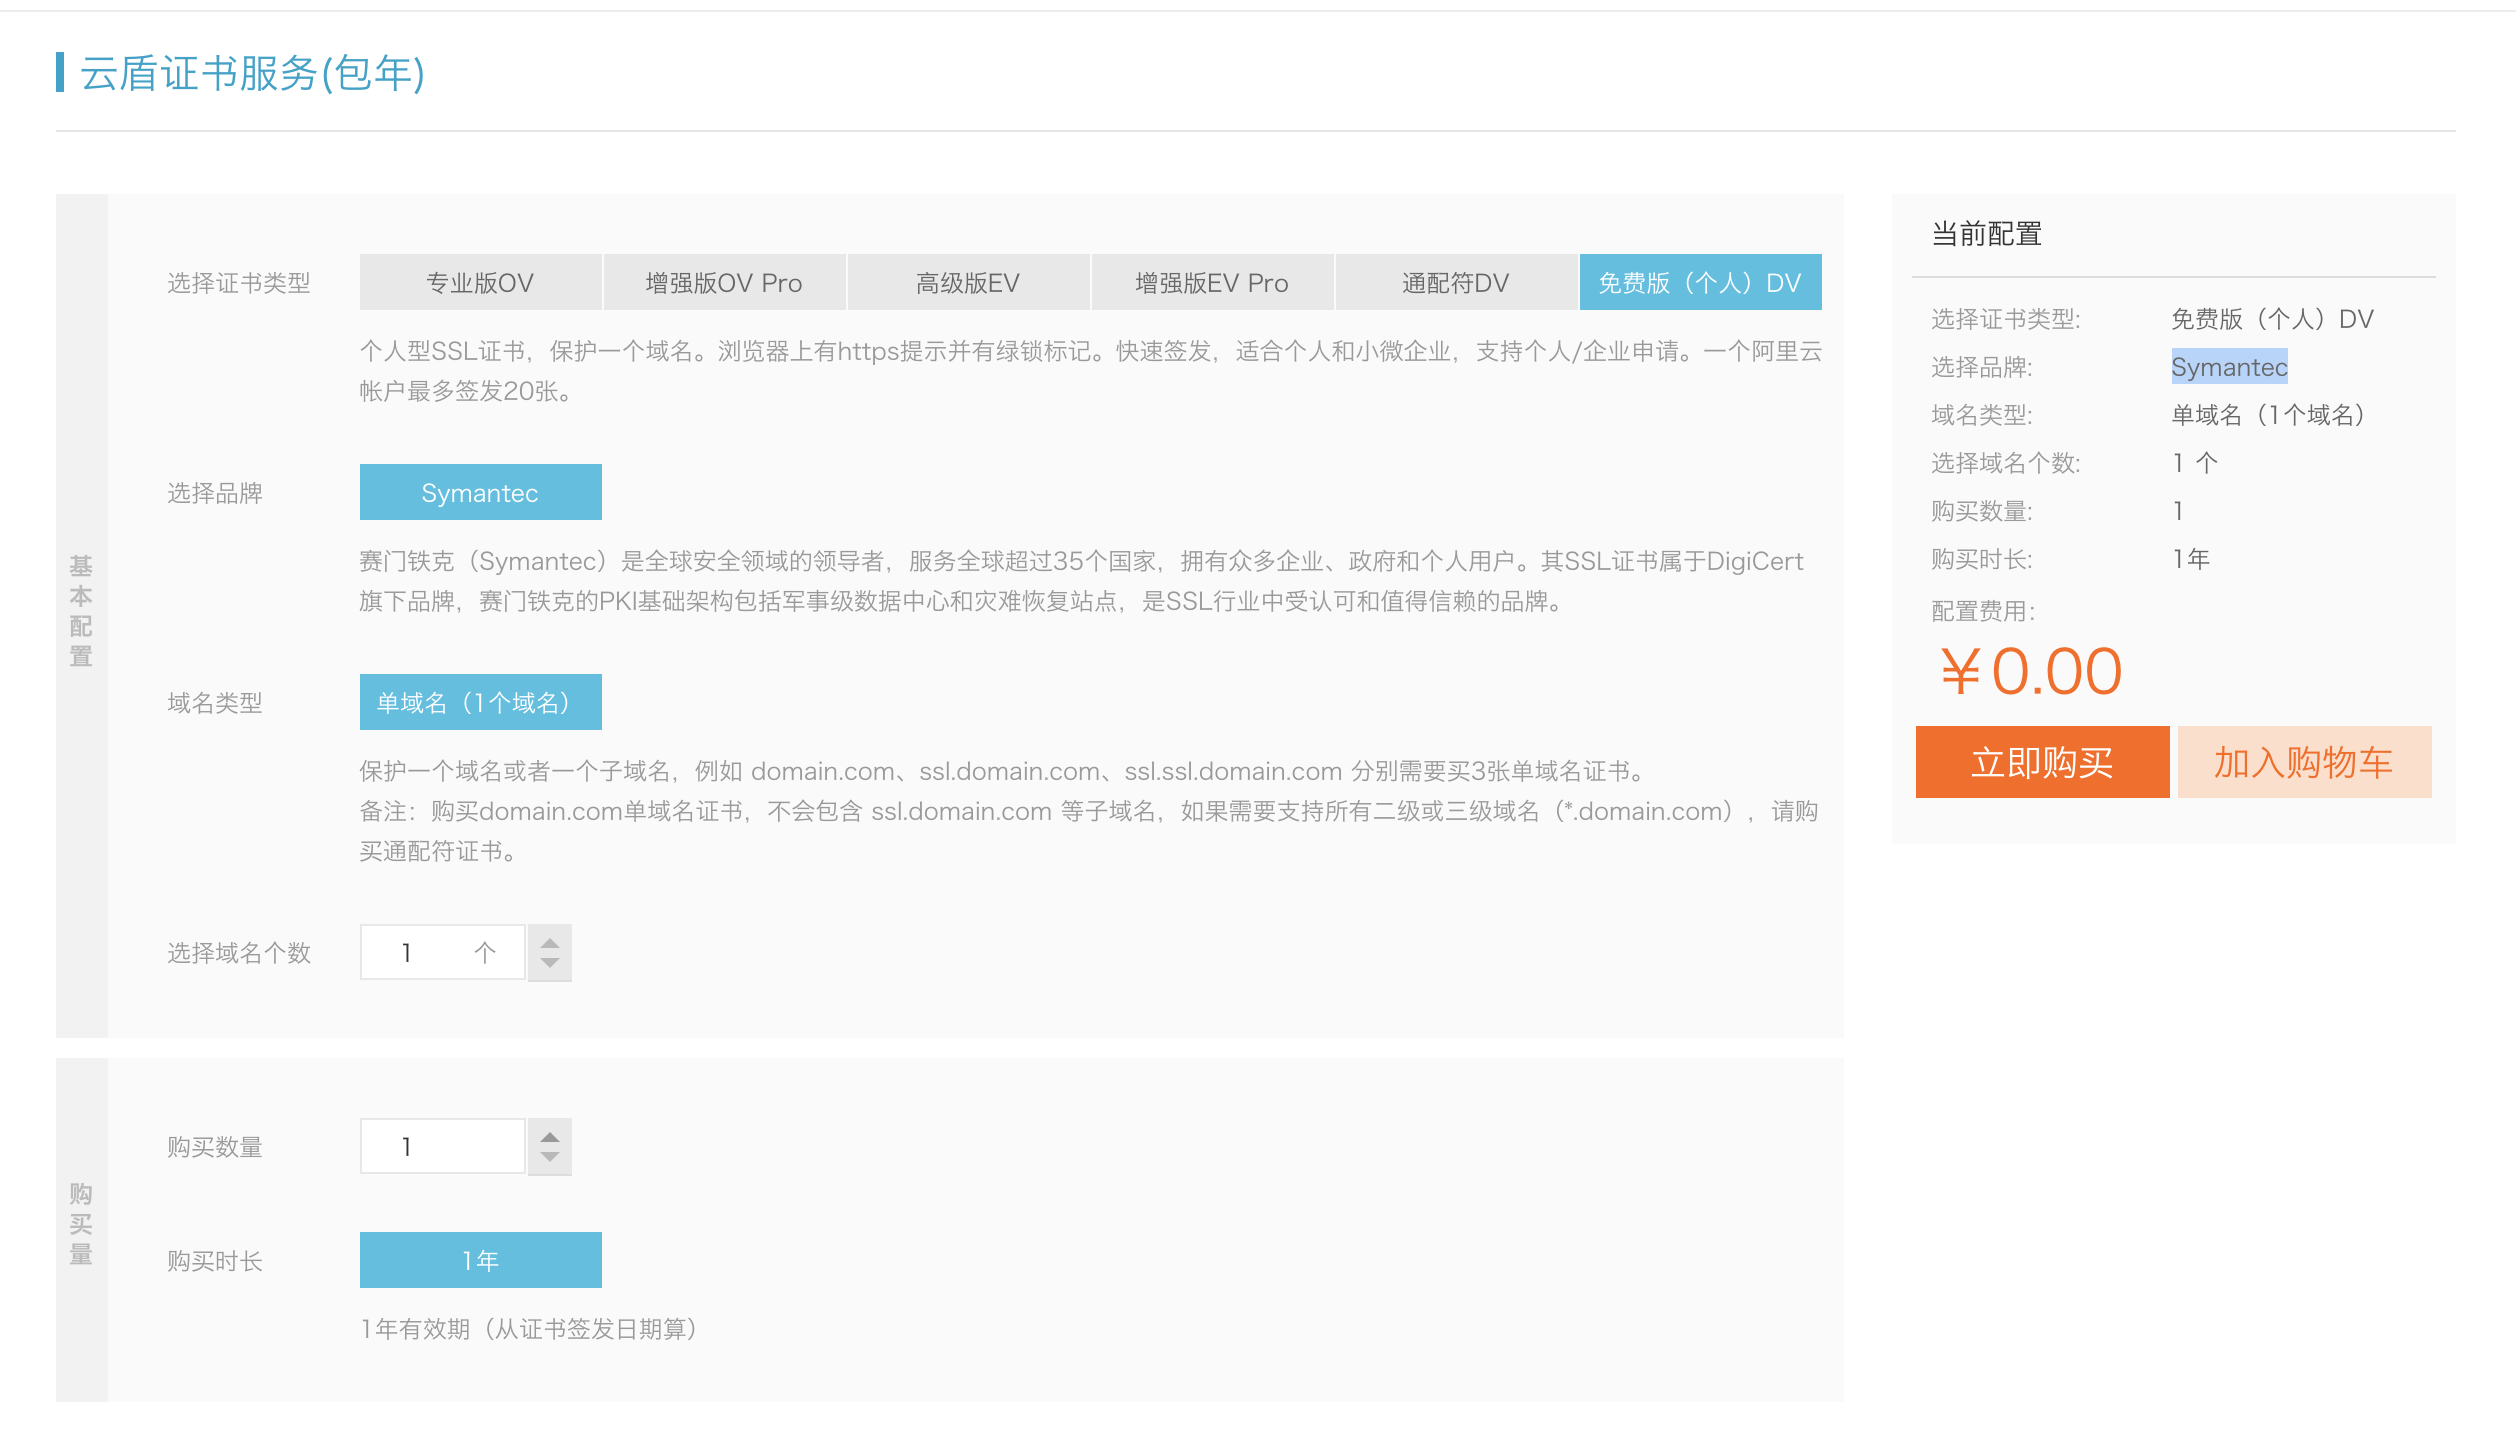
Task: Select the Symantec brand option
Action: coord(480,493)
